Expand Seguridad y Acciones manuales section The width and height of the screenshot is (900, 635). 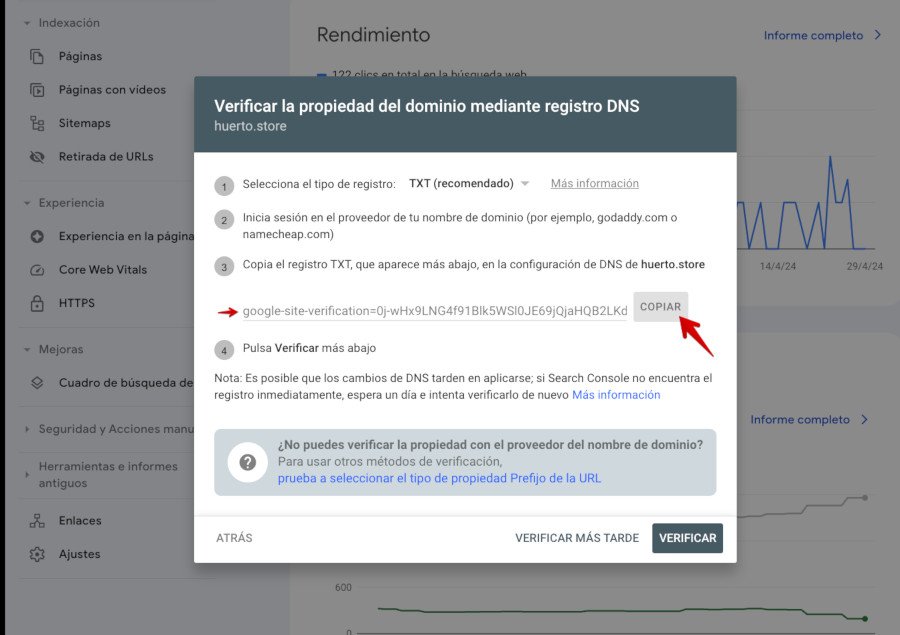click(27, 429)
